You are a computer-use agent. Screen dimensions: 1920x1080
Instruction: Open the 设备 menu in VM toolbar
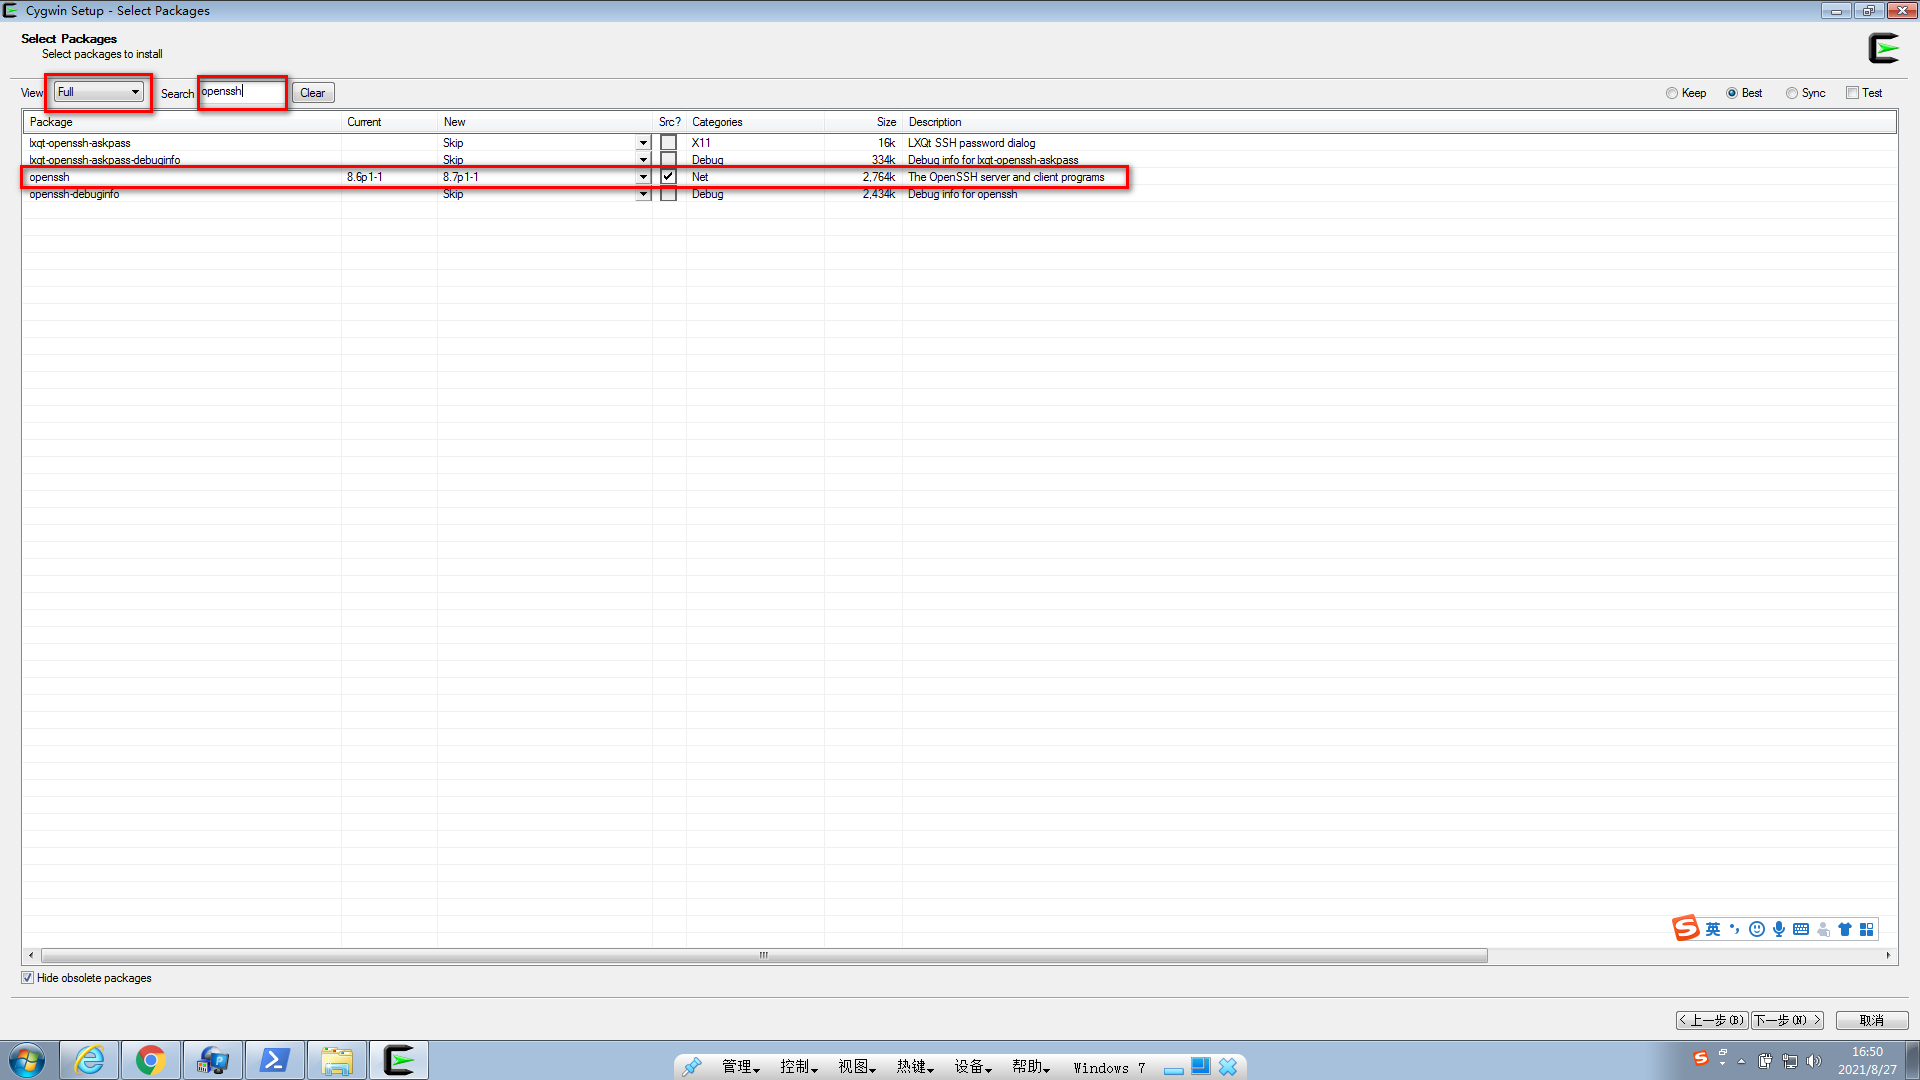(x=972, y=1067)
